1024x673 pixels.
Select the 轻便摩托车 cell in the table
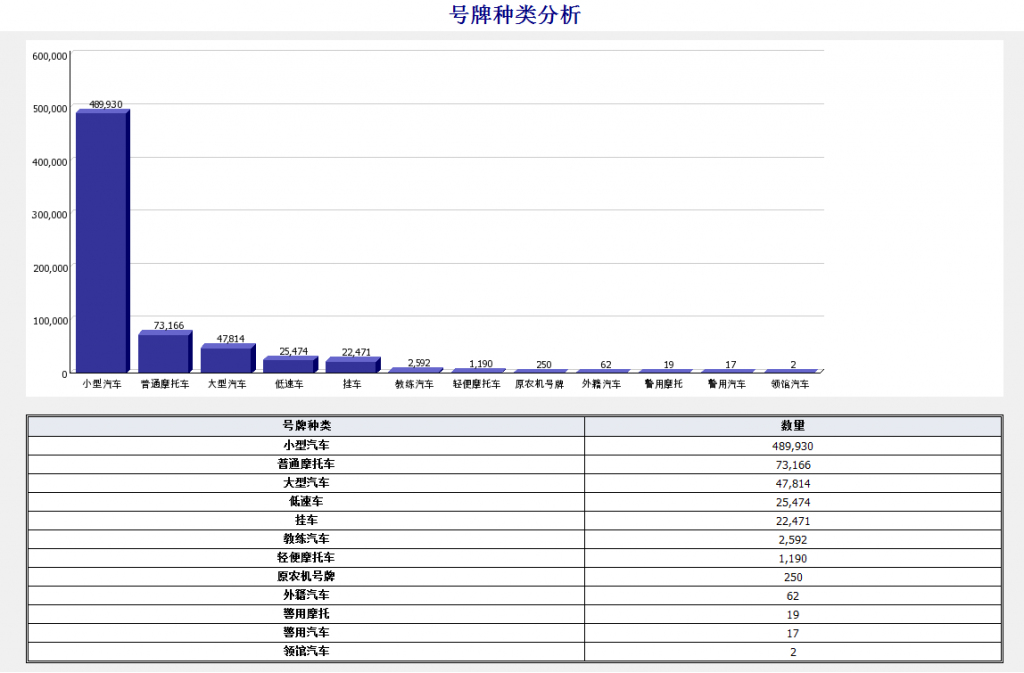pyautogui.click(x=306, y=558)
